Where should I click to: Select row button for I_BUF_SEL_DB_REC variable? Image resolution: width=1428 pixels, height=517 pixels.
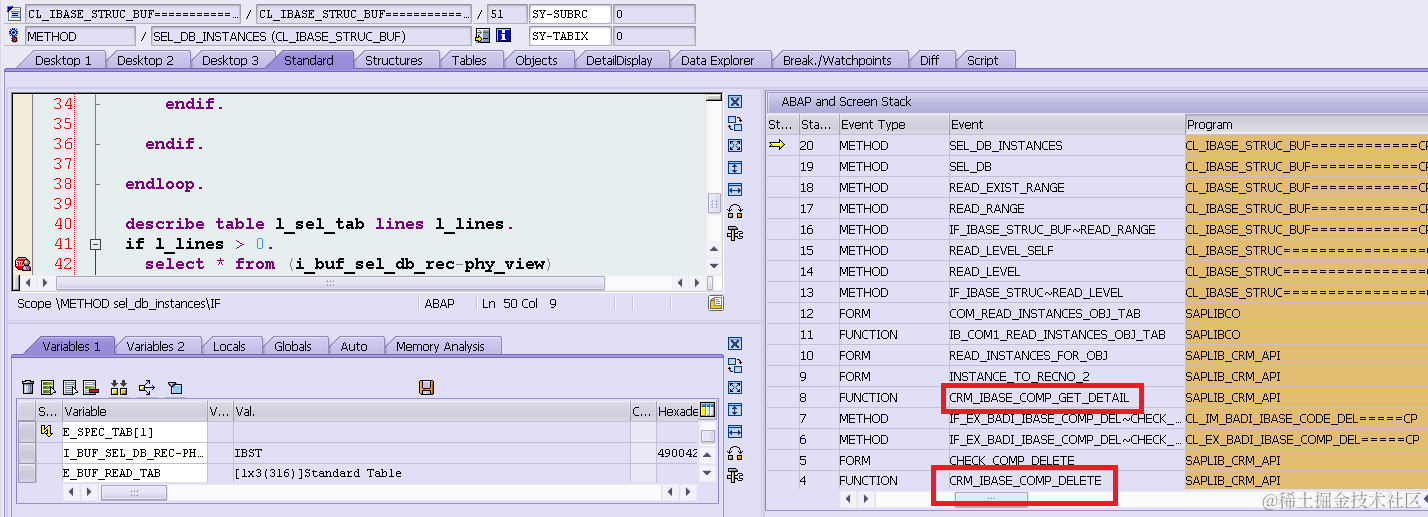tap(27, 452)
